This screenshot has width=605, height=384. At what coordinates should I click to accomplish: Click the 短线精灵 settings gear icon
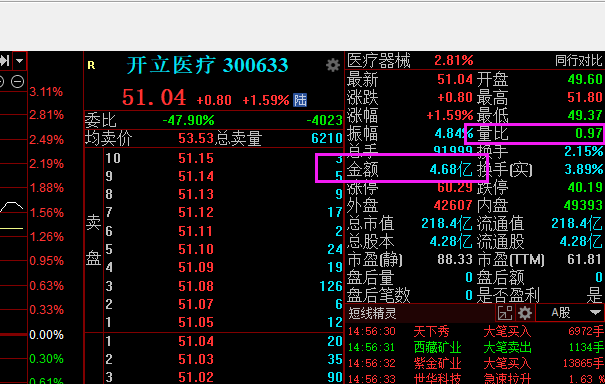(x=525, y=313)
